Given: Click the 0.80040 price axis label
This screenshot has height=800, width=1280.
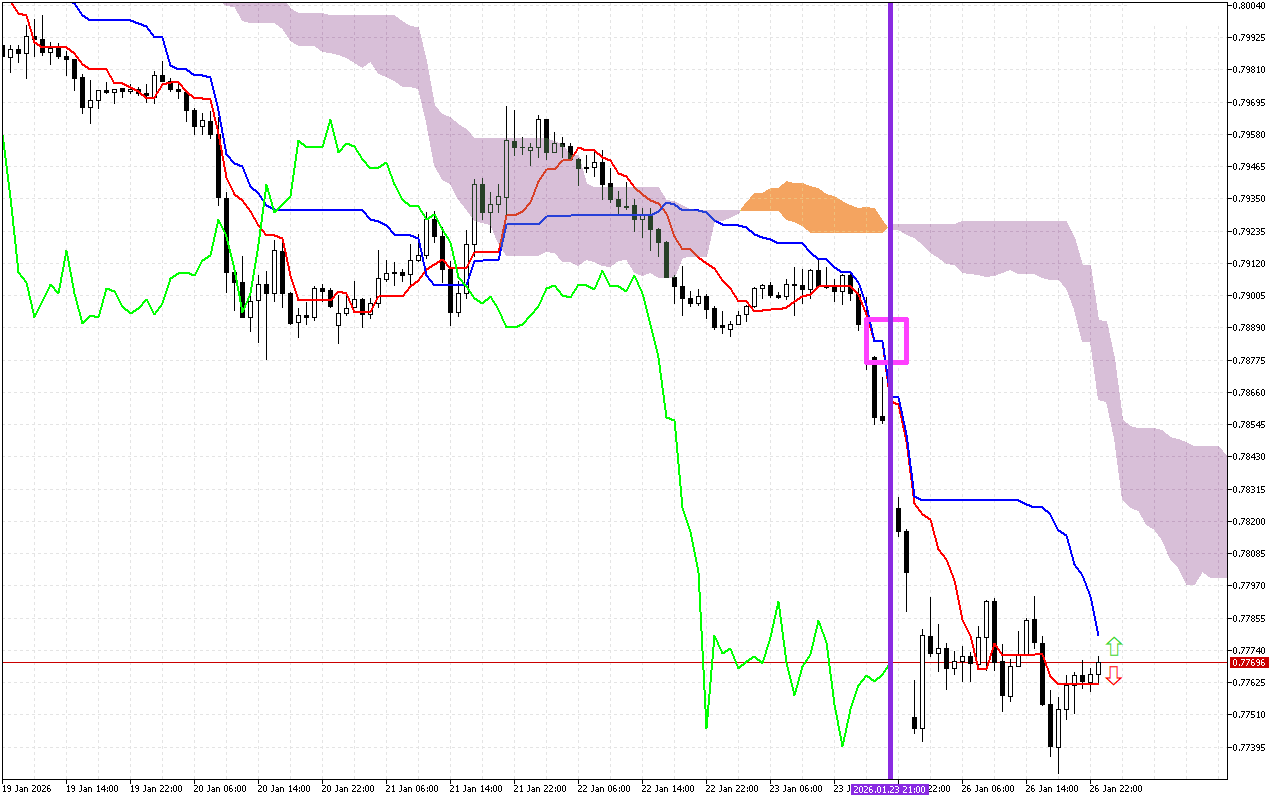Looking at the screenshot, I should click(x=1250, y=5).
